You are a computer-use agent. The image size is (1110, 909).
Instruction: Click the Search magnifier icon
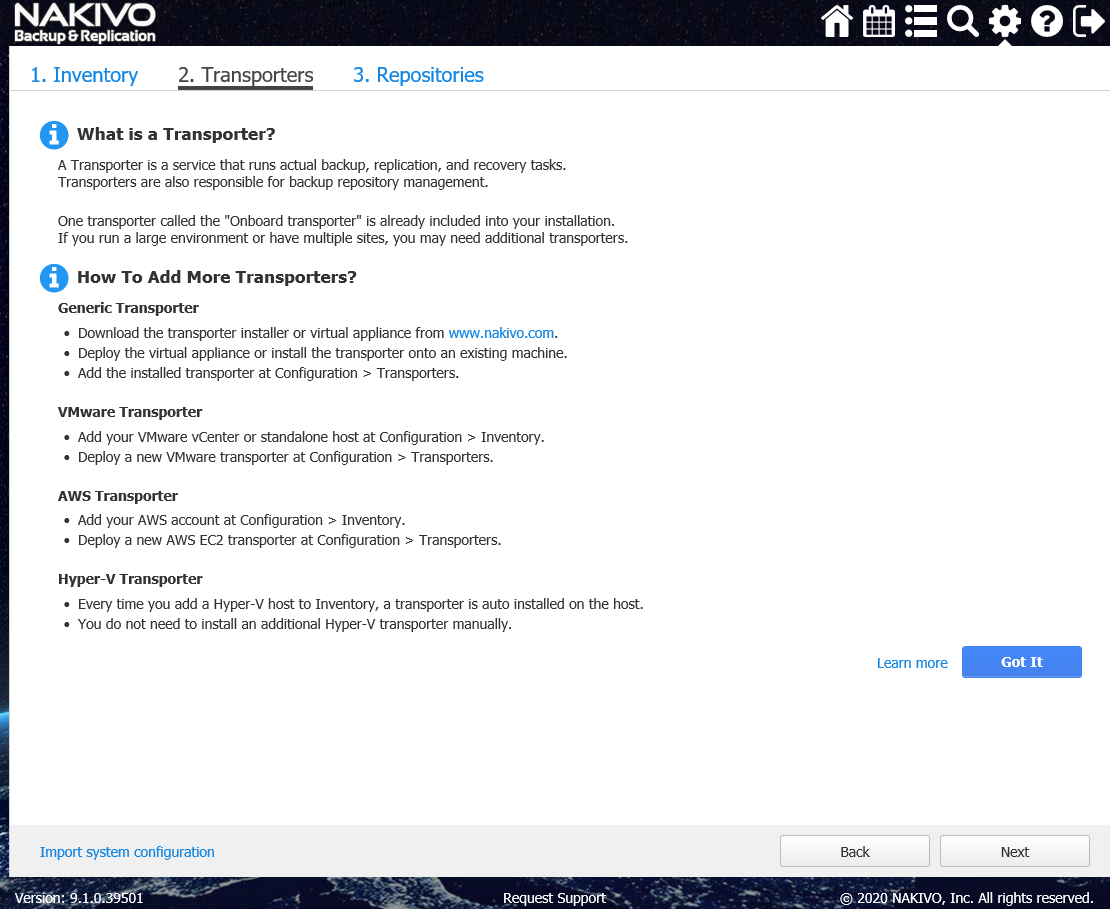point(962,21)
